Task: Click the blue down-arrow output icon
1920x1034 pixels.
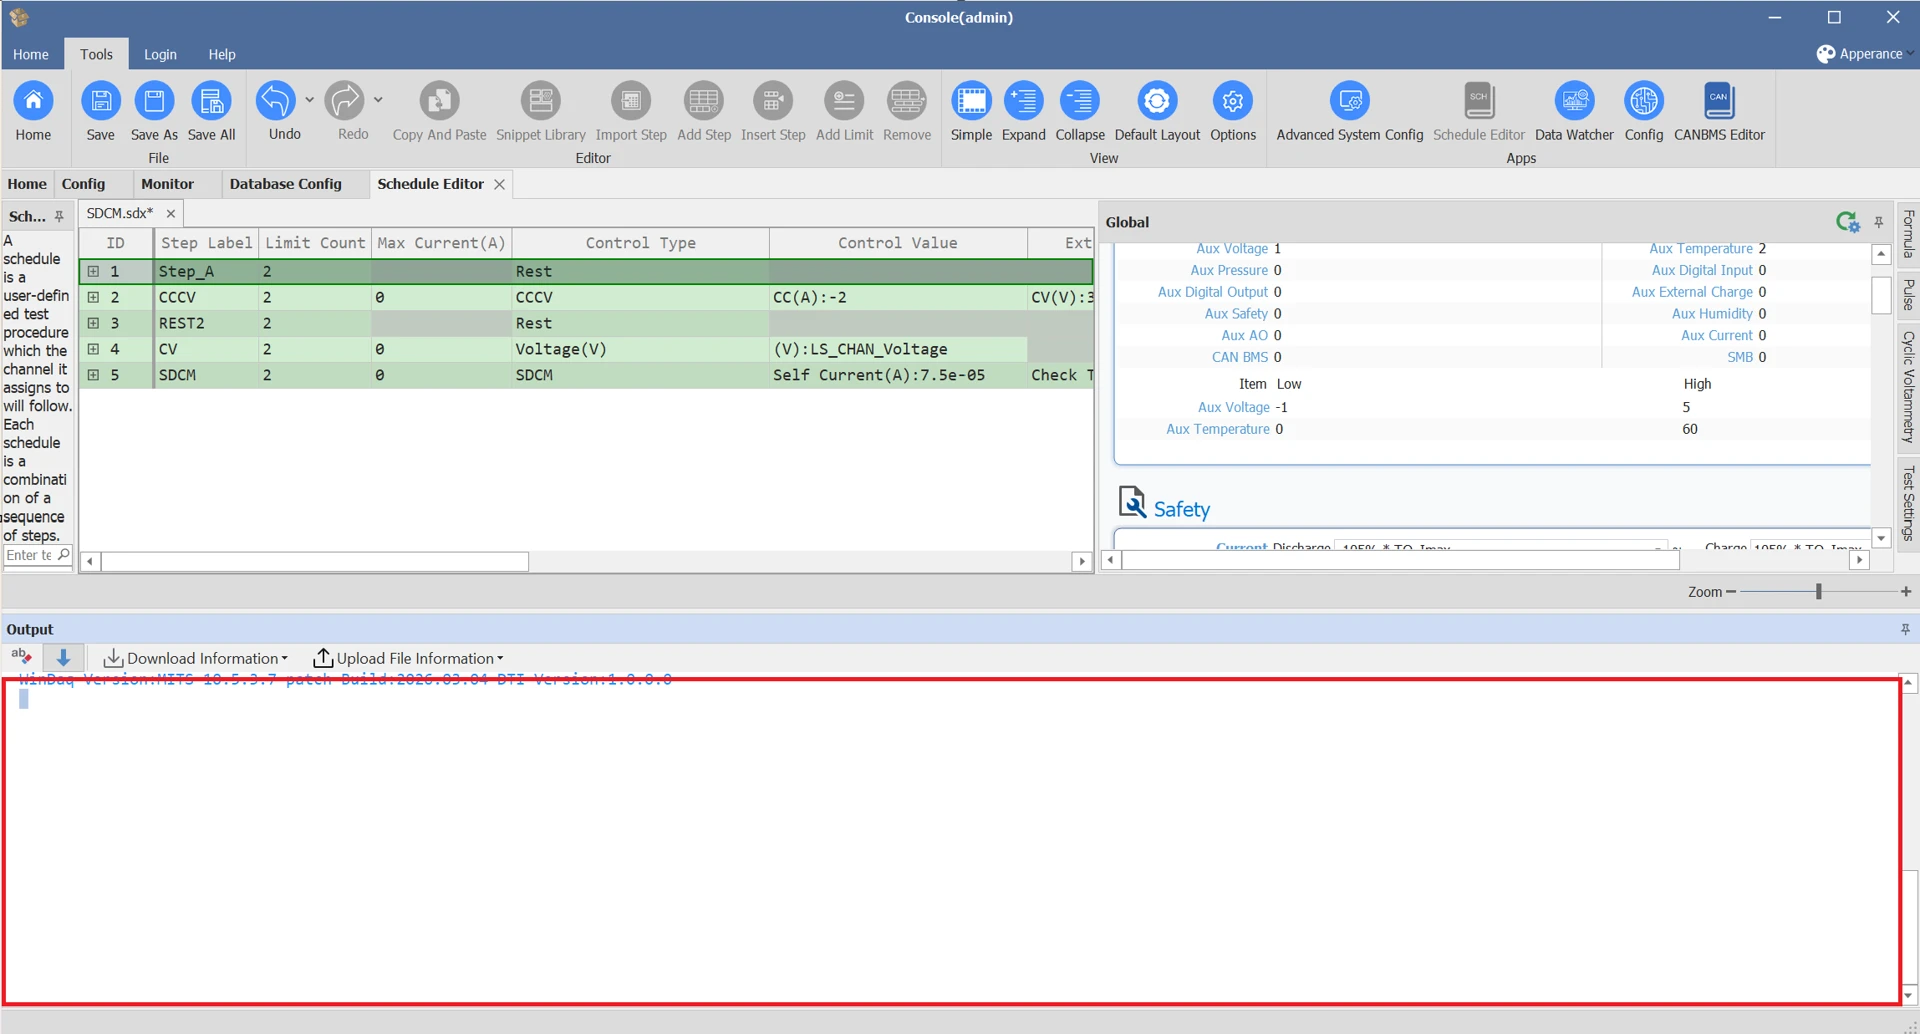Action: pyautogui.click(x=63, y=657)
